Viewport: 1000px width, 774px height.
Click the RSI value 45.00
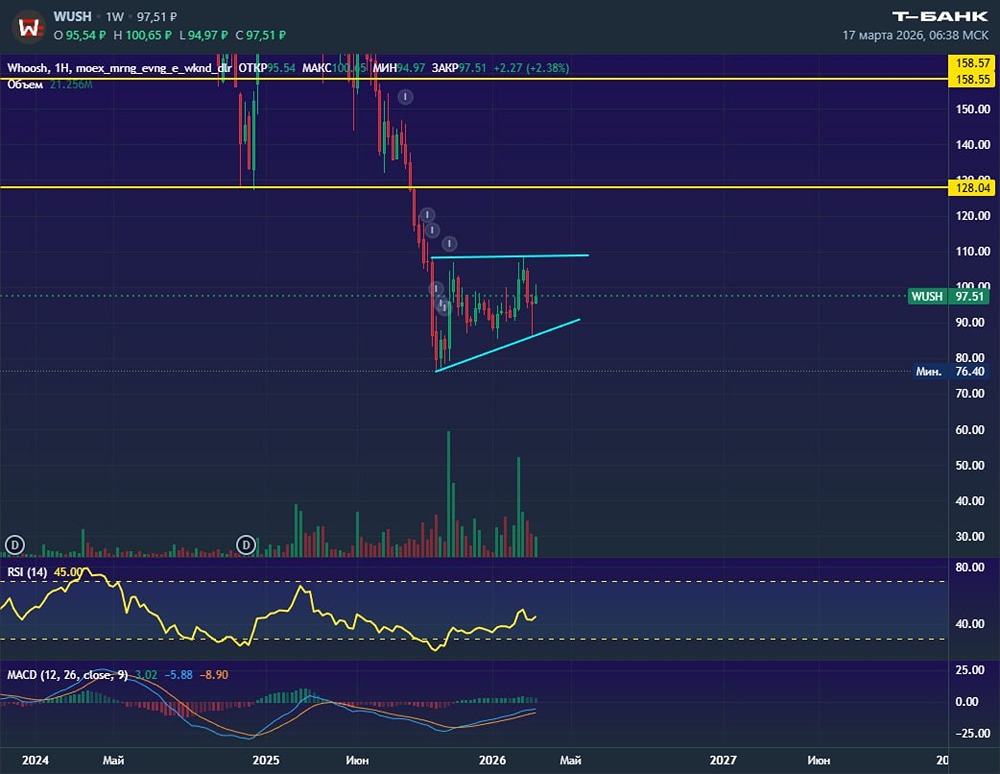68,572
